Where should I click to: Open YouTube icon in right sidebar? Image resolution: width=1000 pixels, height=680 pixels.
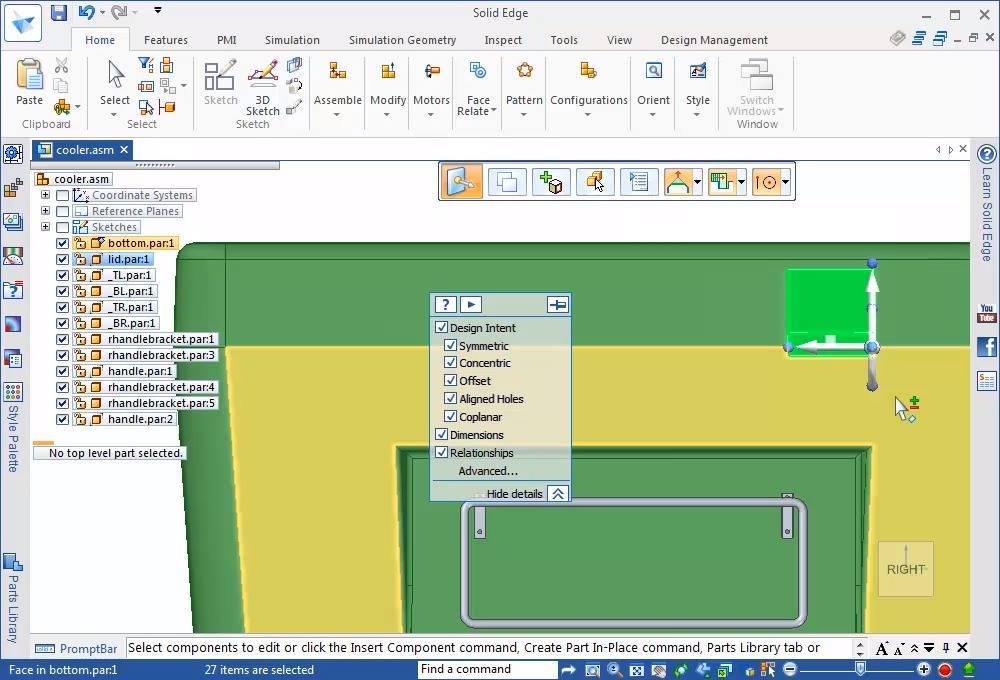click(986, 313)
